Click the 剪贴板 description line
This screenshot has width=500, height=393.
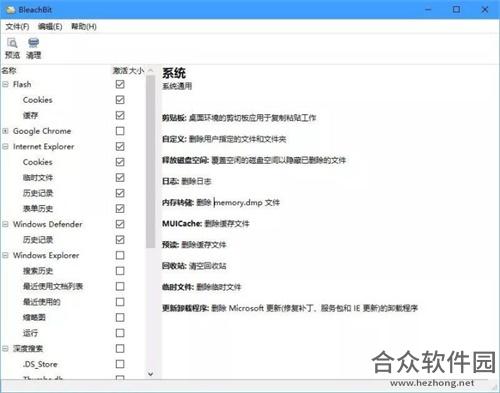click(x=239, y=118)
